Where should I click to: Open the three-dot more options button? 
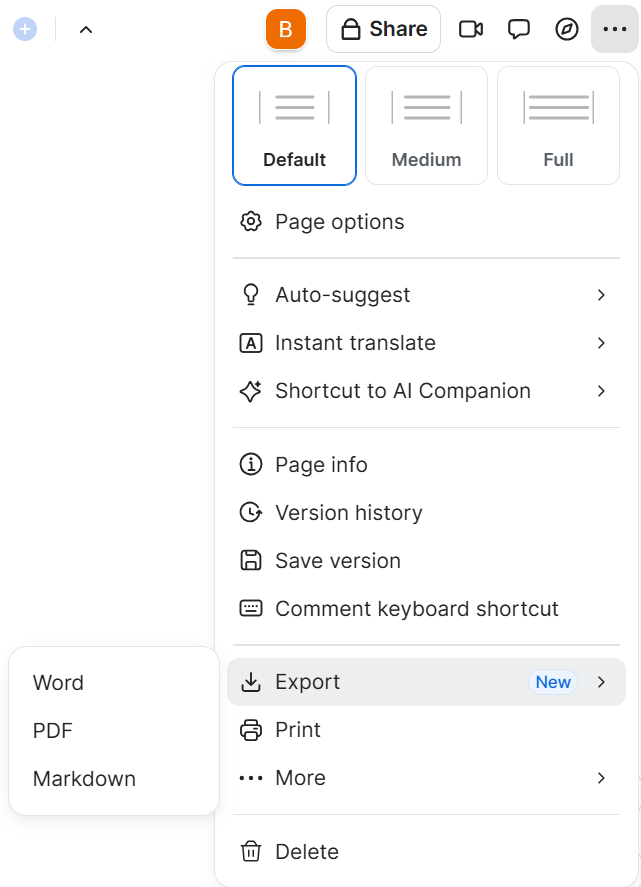615,29
